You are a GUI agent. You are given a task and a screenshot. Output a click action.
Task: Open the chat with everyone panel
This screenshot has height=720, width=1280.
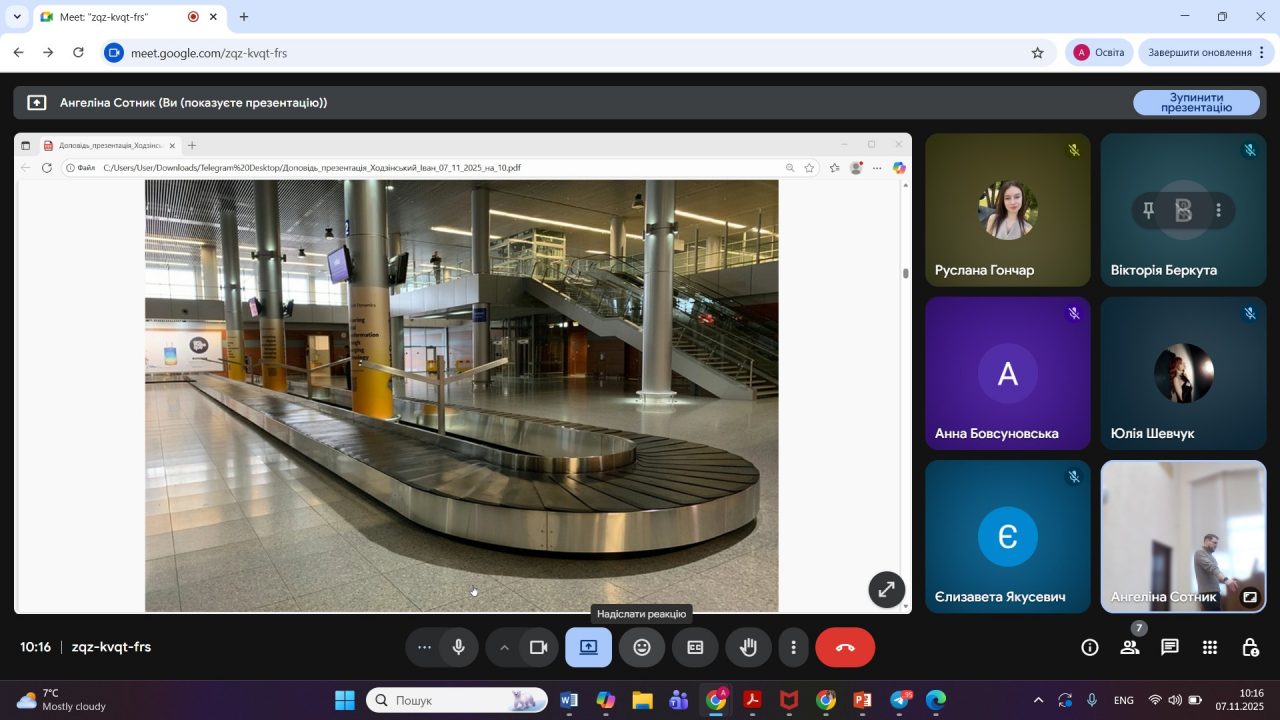pos(1170,647)
